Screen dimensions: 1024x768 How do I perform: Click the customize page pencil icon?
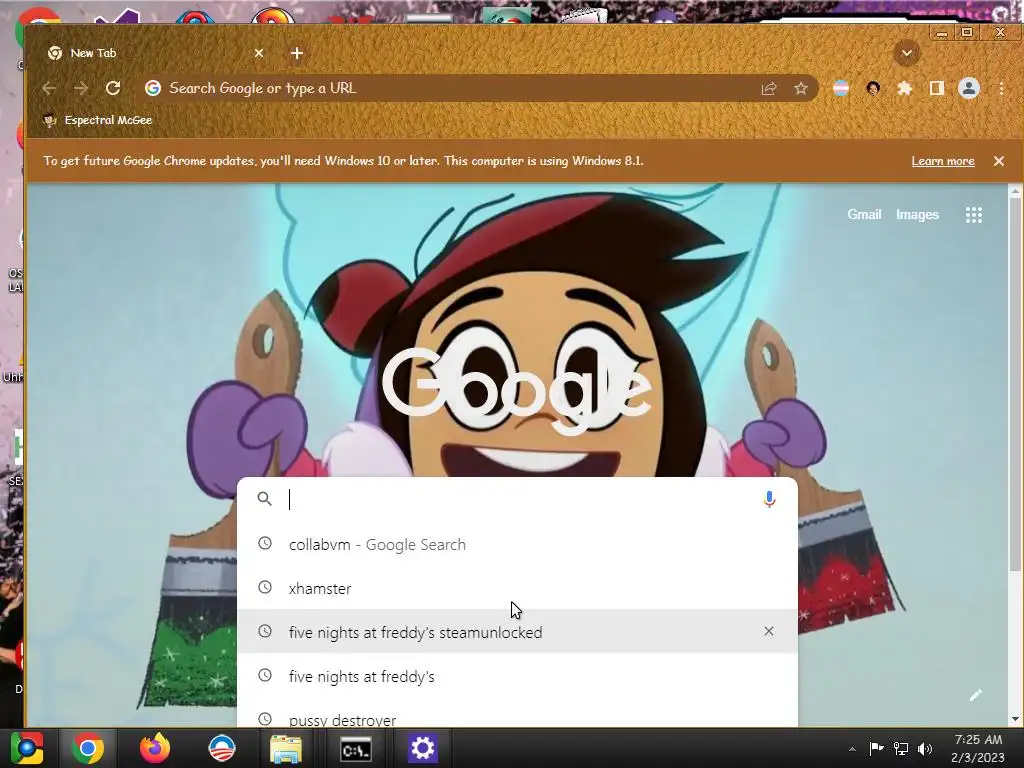point(975,696)
